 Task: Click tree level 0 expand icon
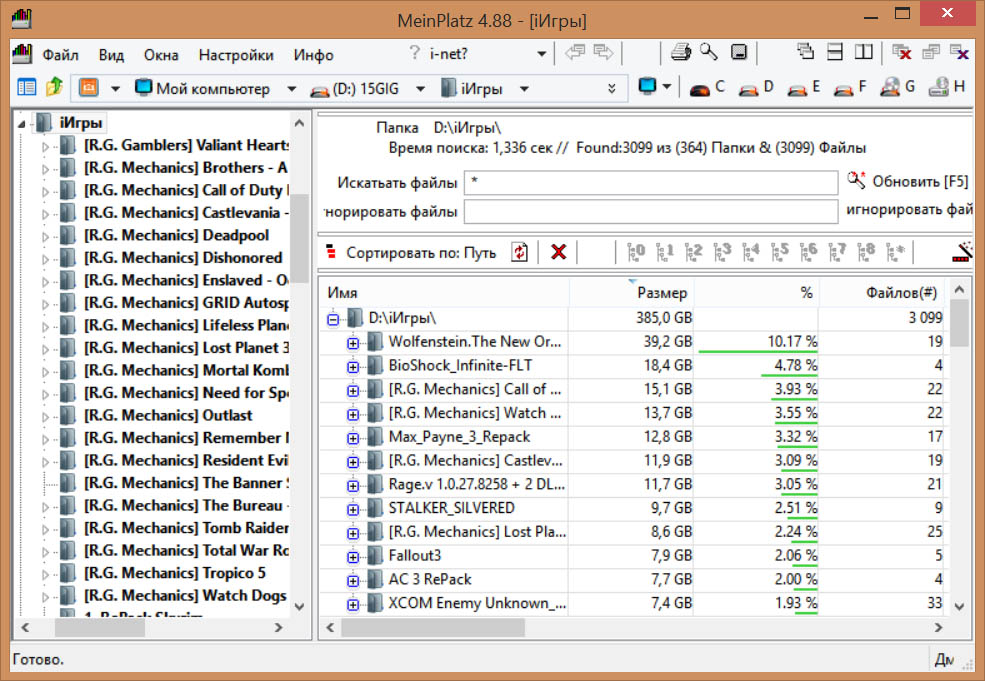636,252
